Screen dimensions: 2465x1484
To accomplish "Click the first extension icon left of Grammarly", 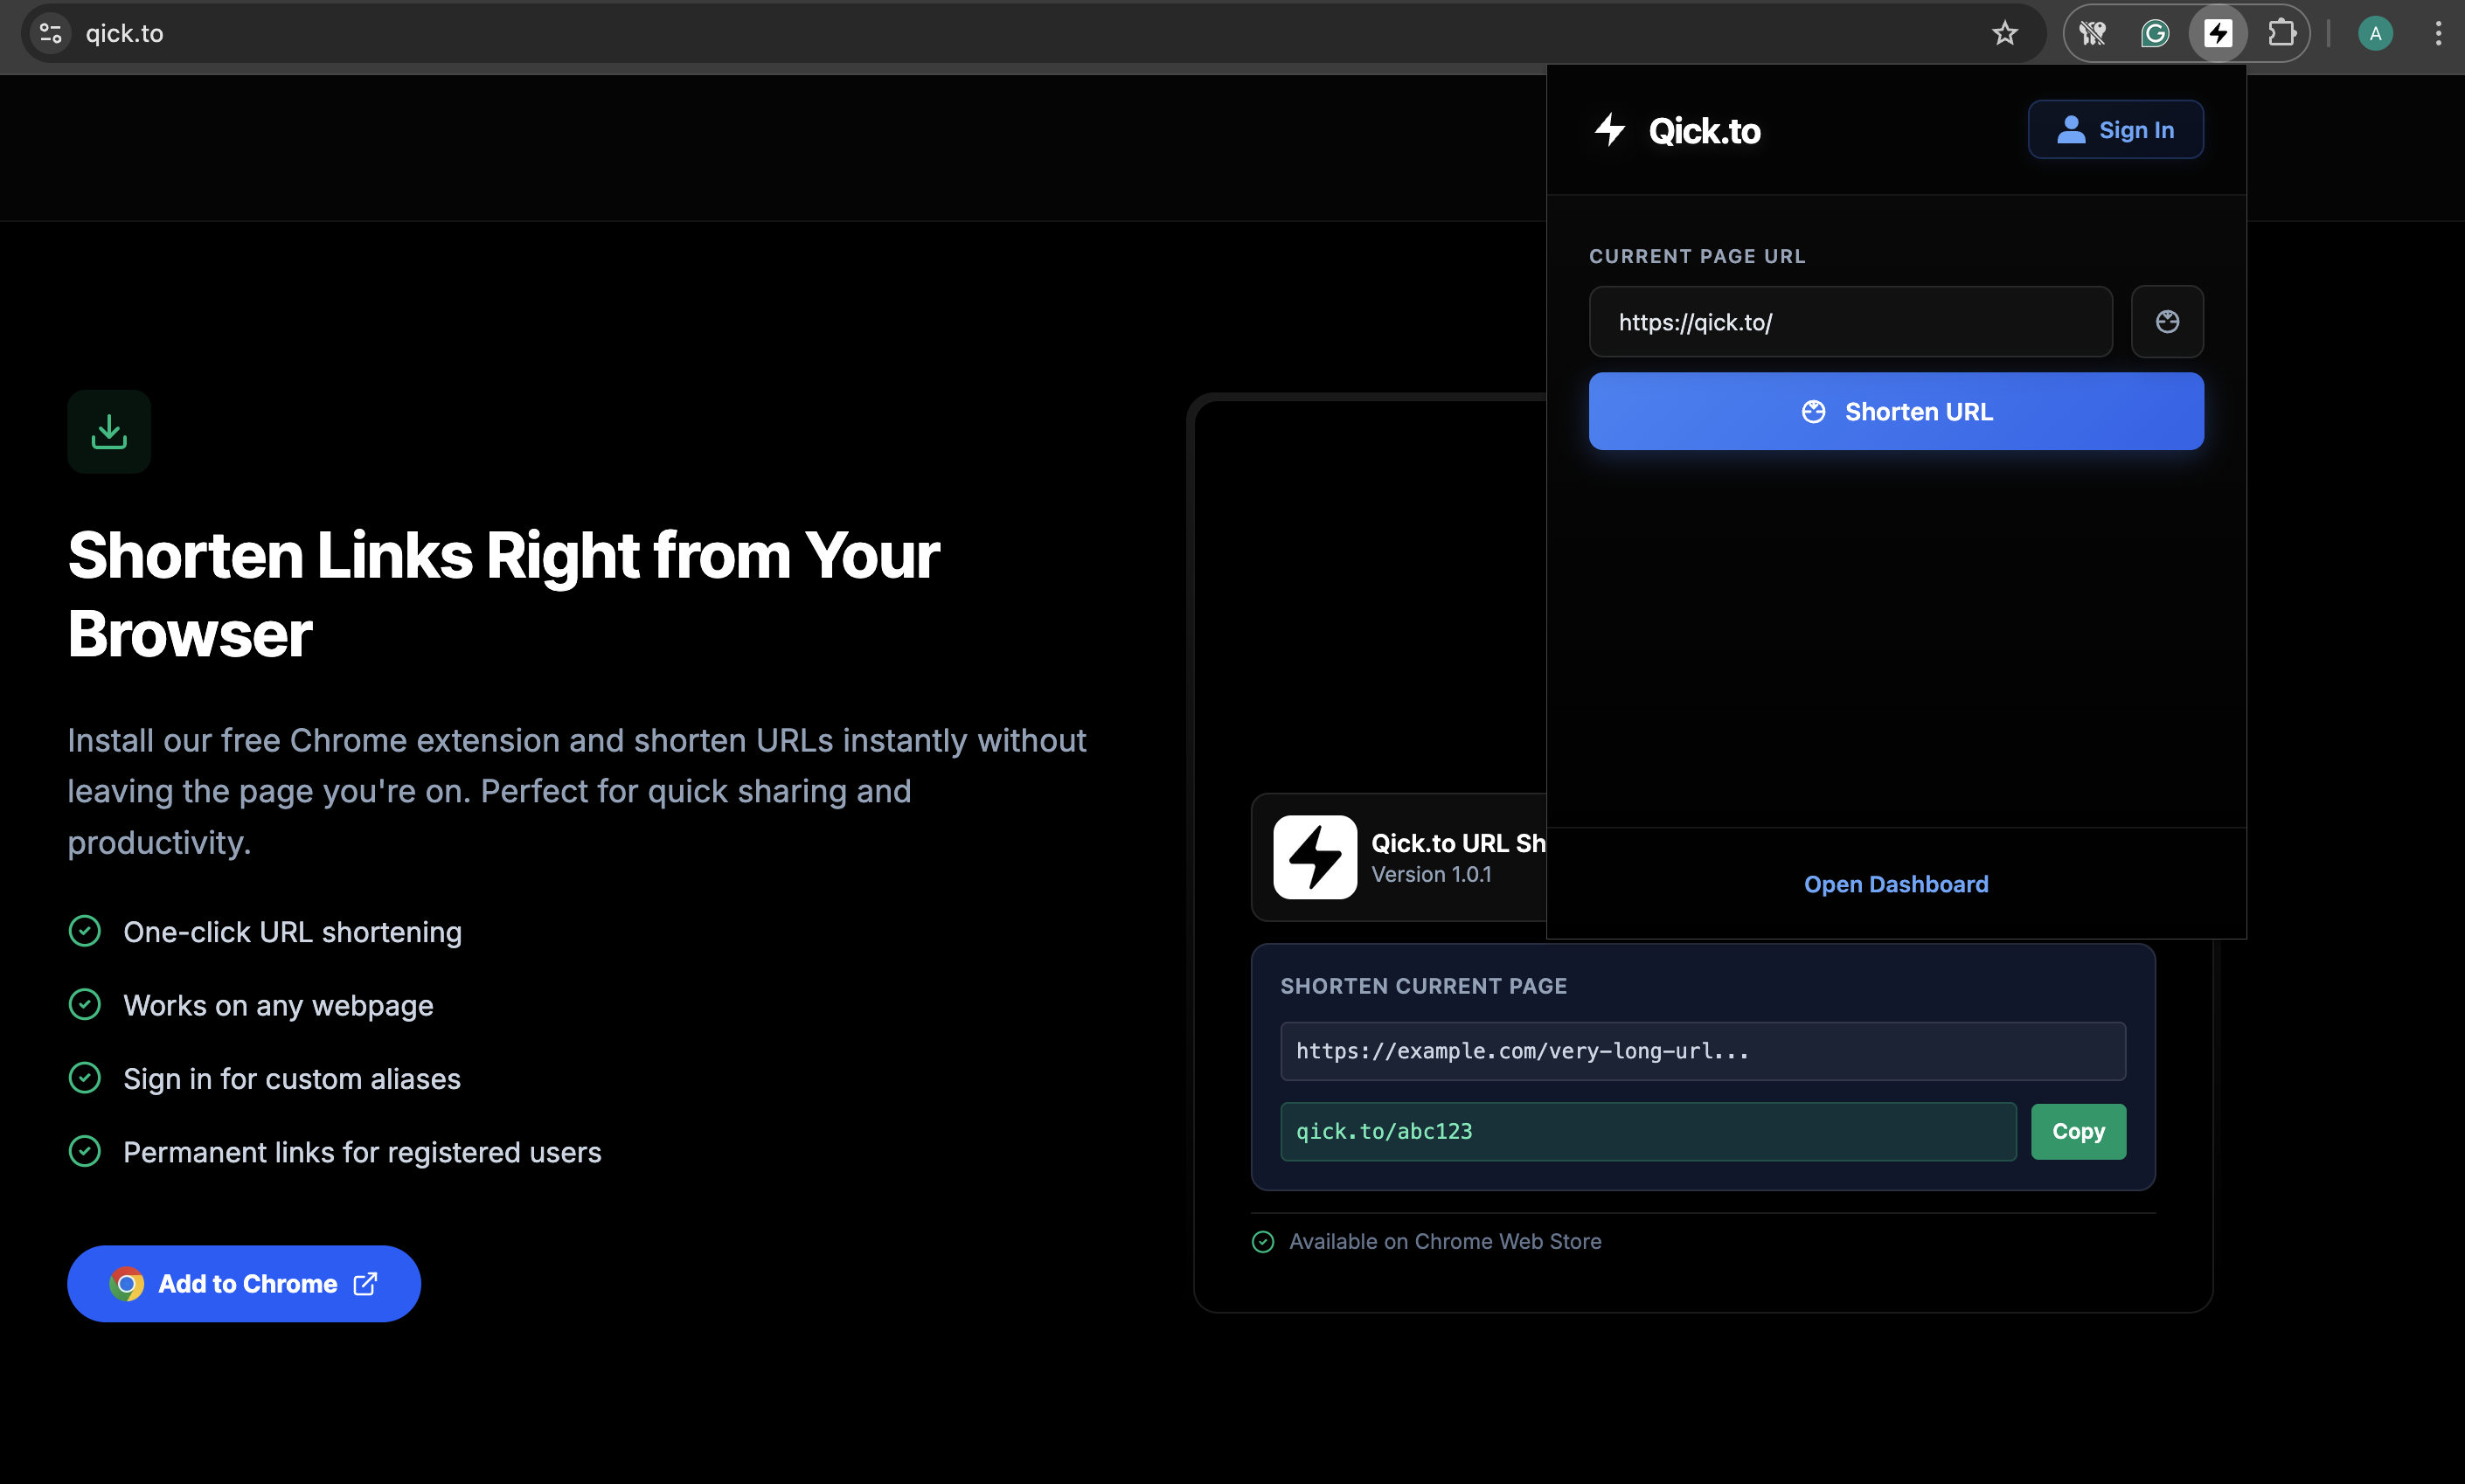I will point(2092,33).
